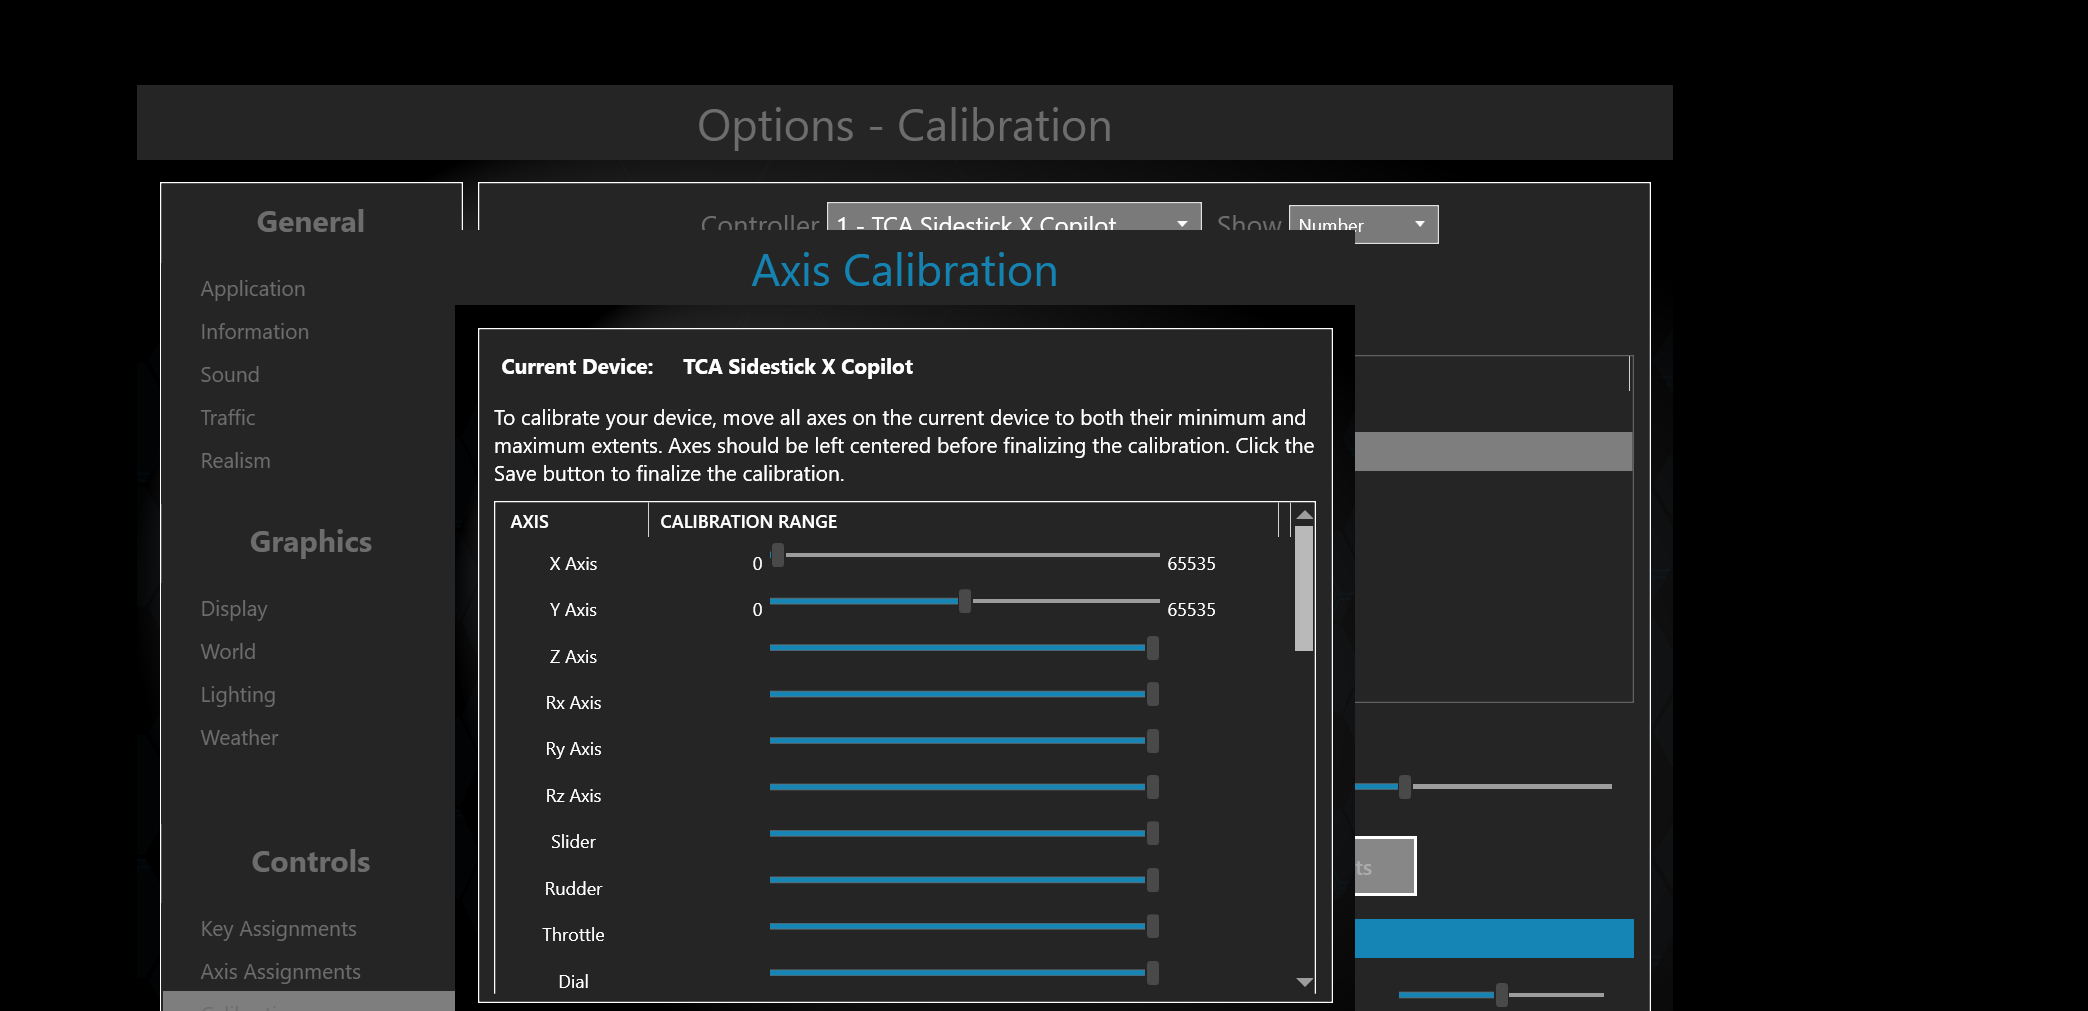This screenshot has height=1011, width=2088.
Task: Click the Dial calibration slider
Action: [x=965, y=972]
